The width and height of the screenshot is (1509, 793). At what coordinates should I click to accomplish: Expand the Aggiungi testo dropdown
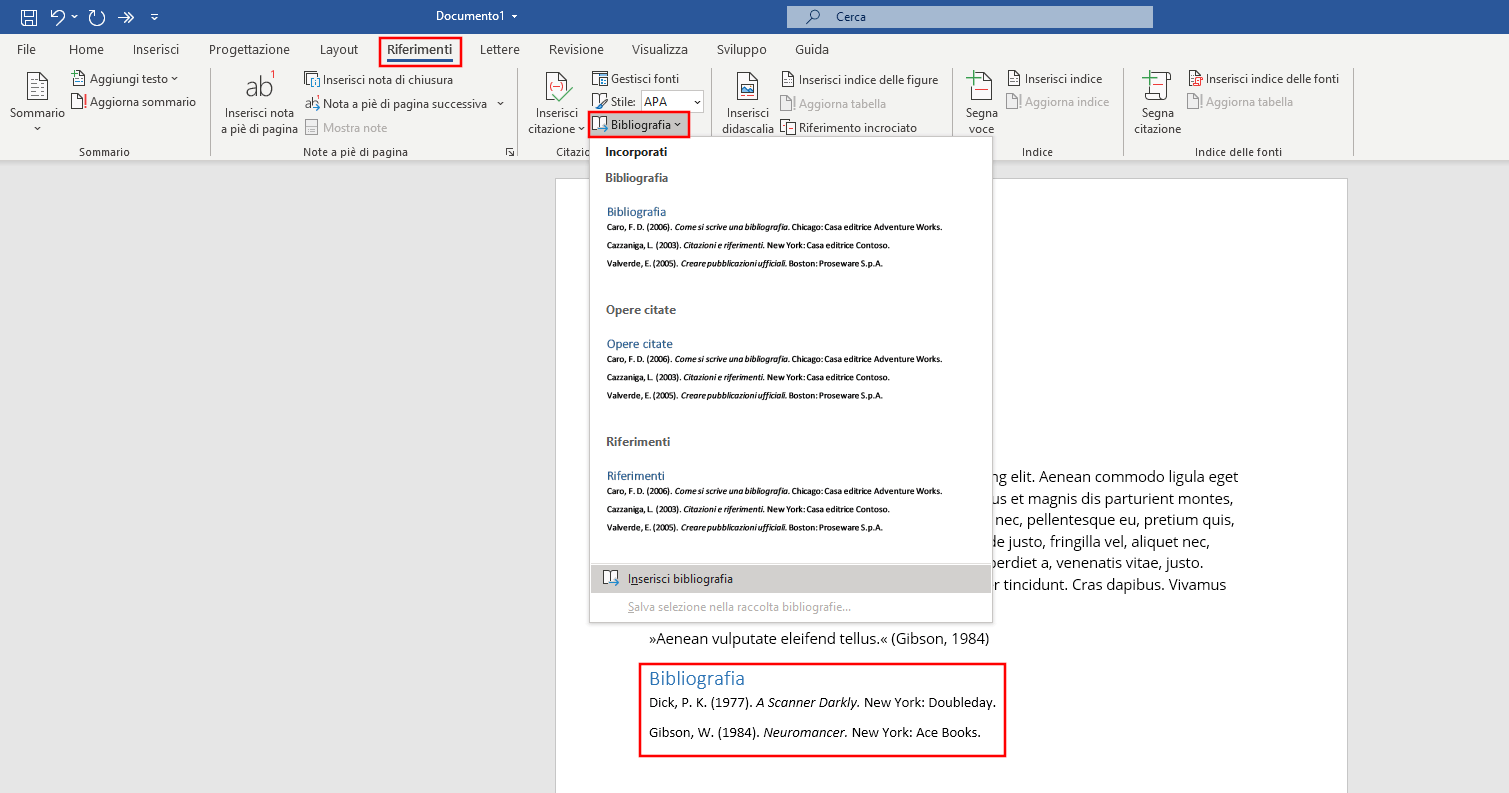click(x=126, y=79)
